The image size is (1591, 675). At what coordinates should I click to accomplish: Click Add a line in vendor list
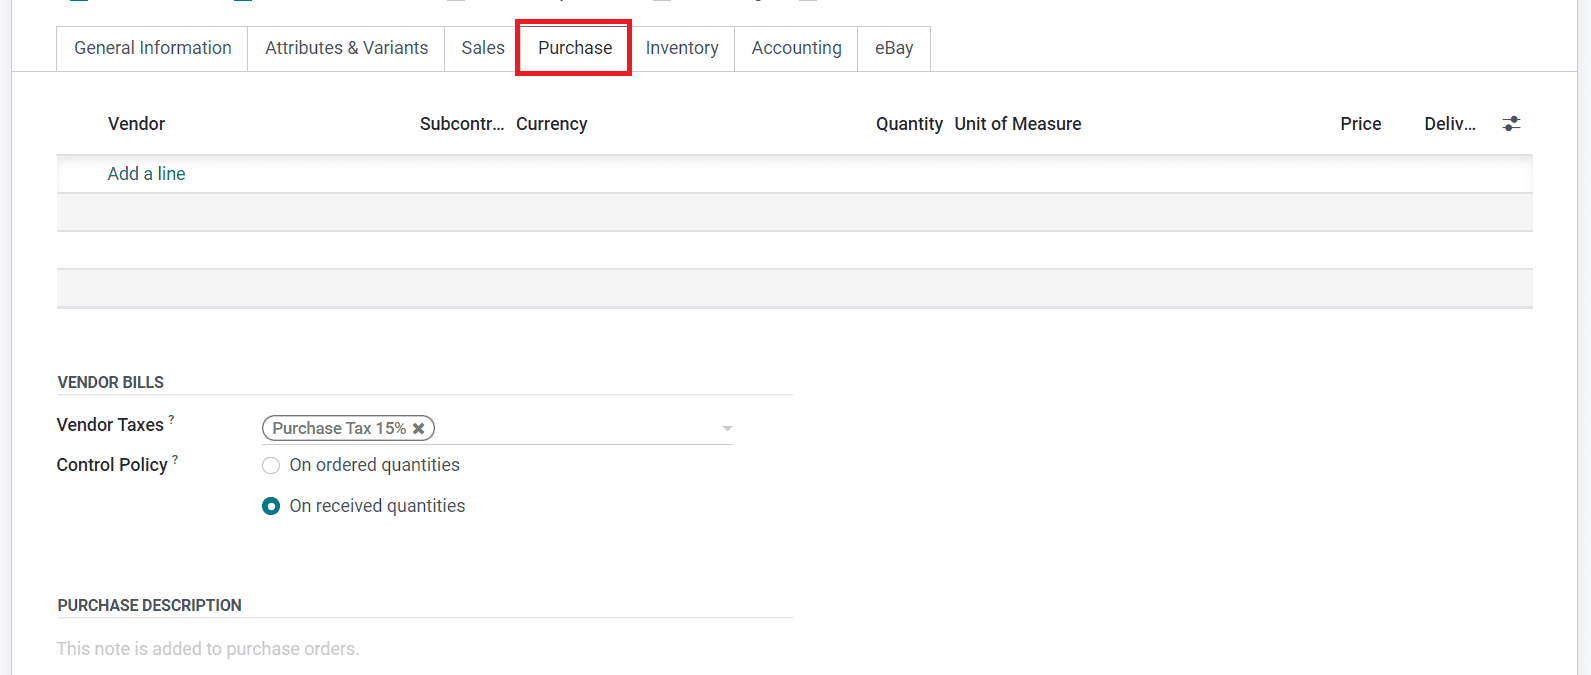click(x=147, y=174)
